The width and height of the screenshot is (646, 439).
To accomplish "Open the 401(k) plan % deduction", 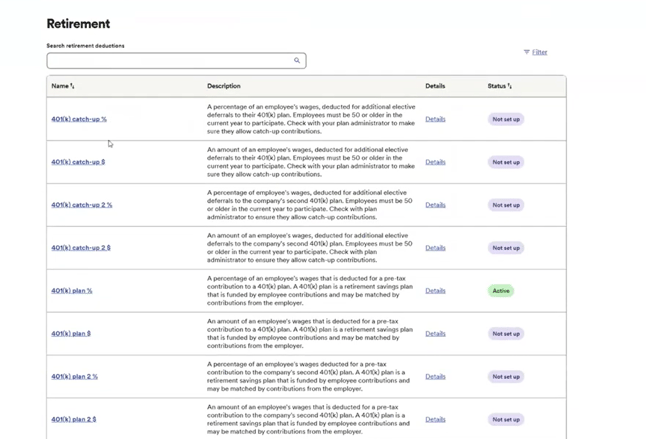I will click(x=72, y=291).
